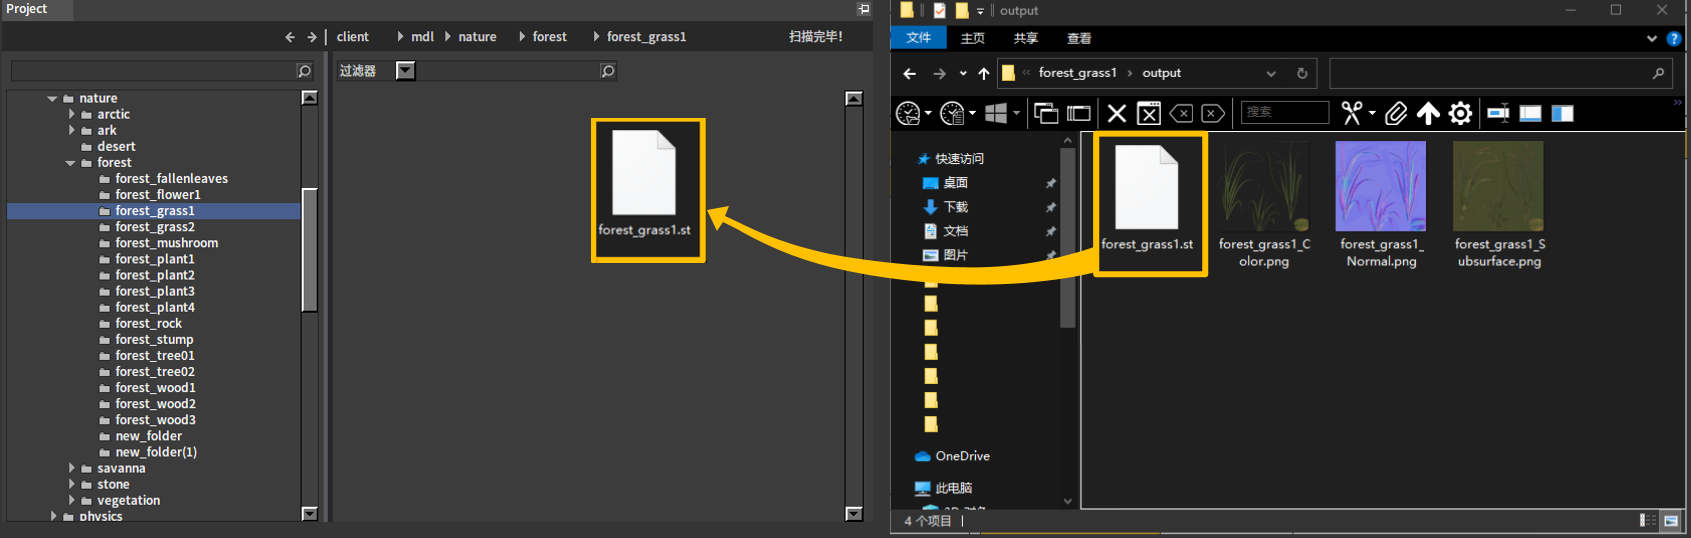
Task: Open the gear settings icon in Explorer toolbar
Action: click(x=1460, y=113)
